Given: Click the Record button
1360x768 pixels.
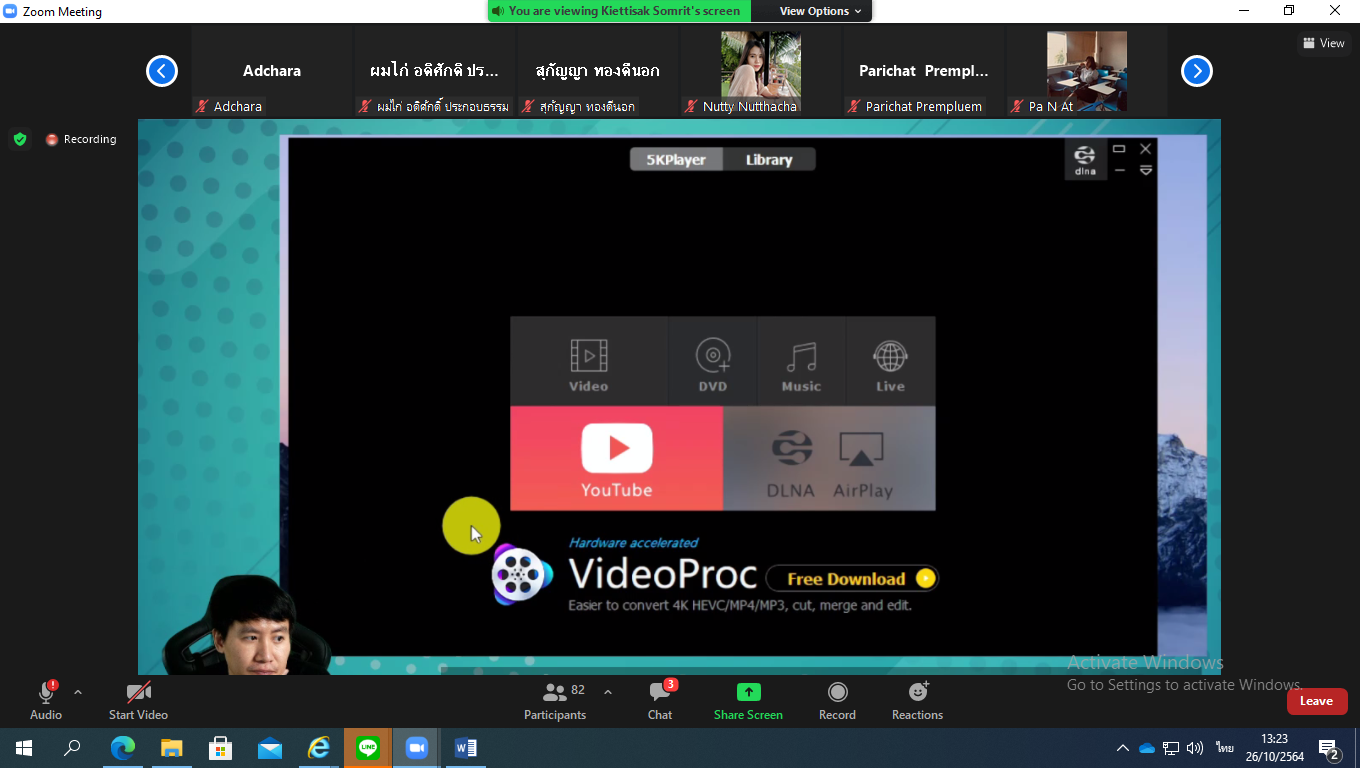Looking at the screenshot, I should pyautogui.click(x=837, y=700).
